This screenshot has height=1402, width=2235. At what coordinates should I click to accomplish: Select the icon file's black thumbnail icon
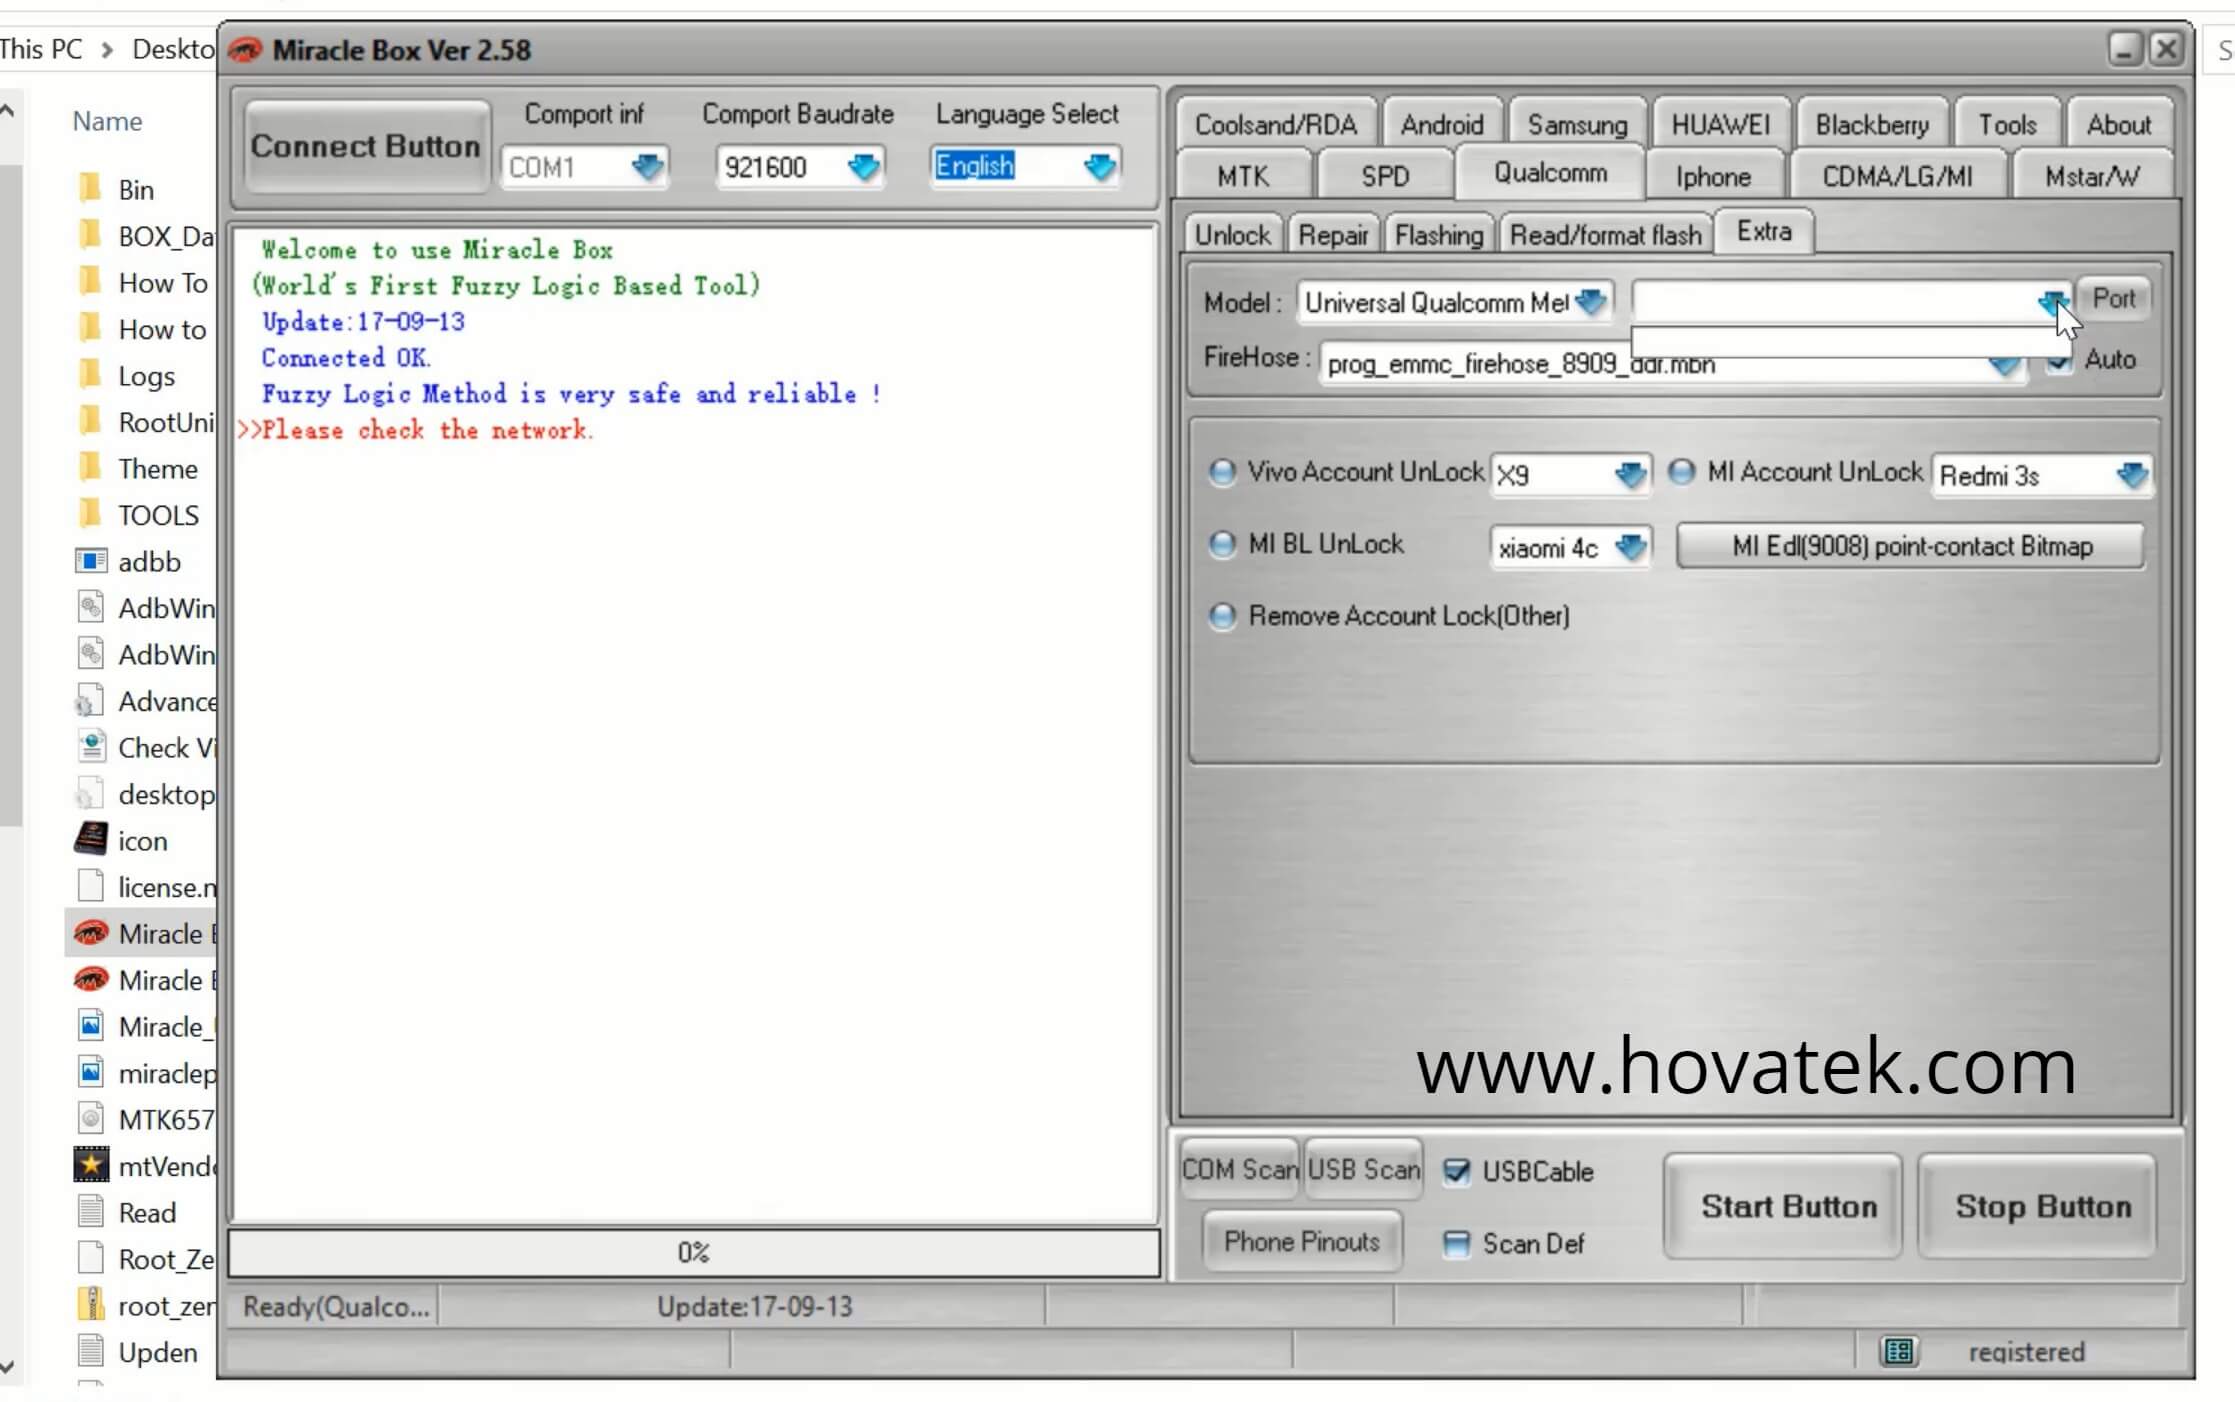(x=90, y=840)
